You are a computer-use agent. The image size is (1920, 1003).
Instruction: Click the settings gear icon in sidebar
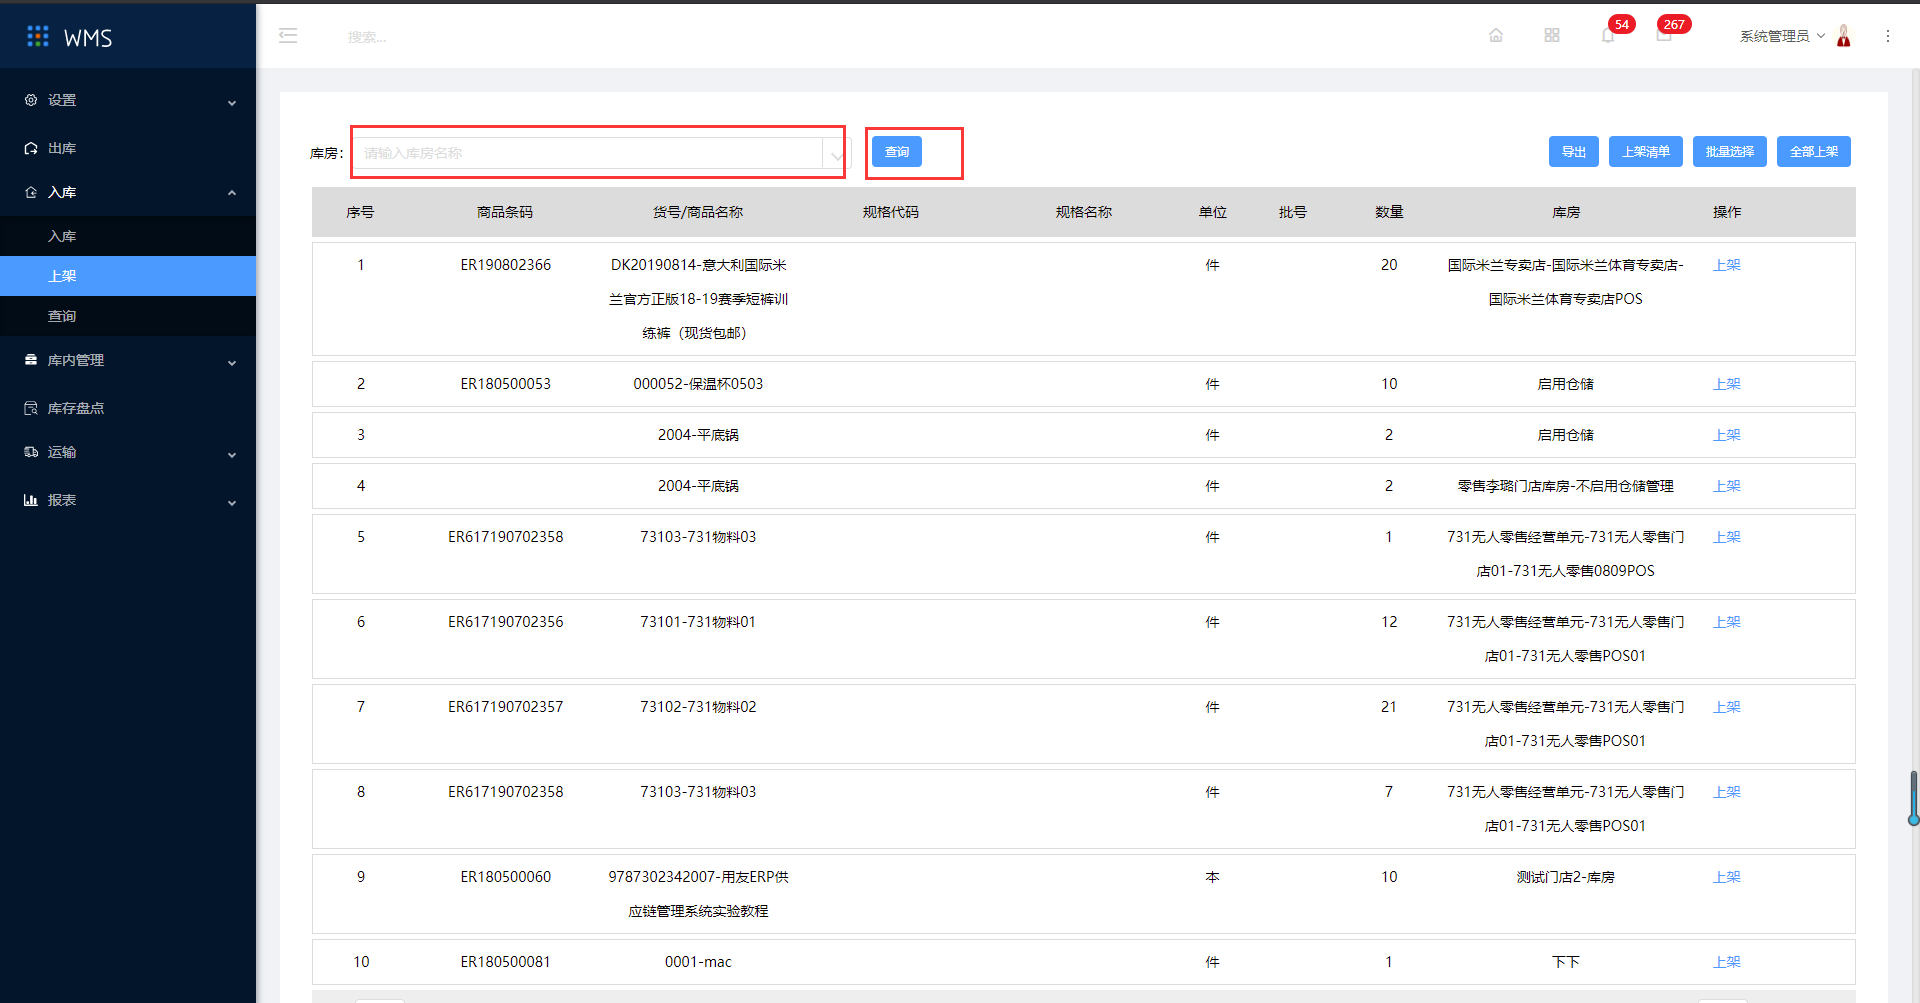31,100
